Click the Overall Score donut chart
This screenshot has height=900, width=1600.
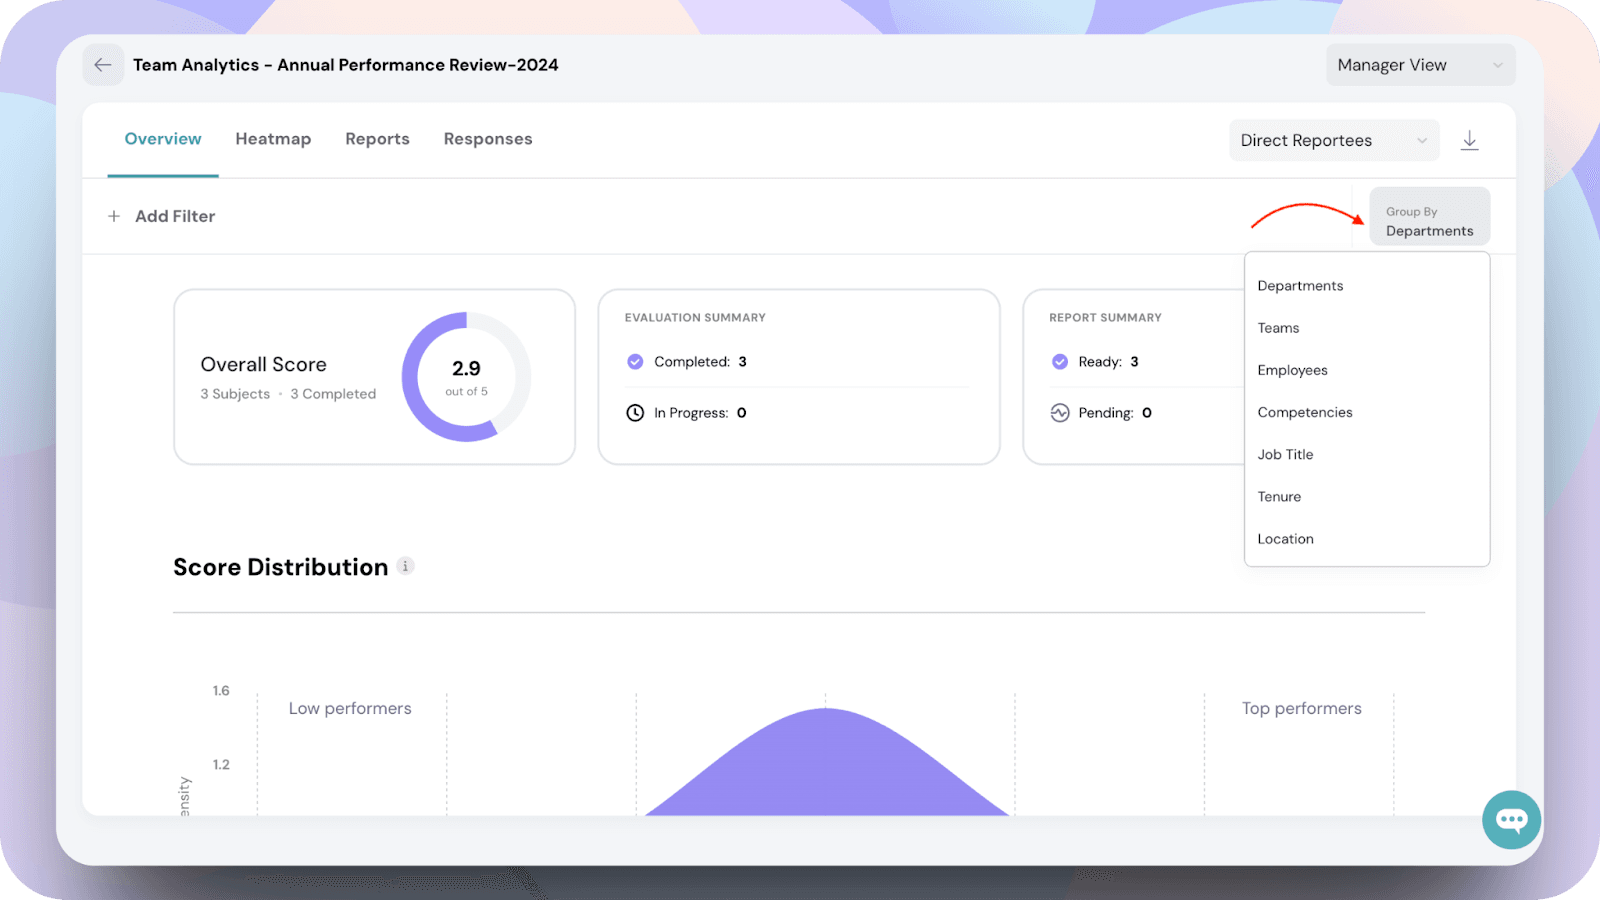[466, 377]
